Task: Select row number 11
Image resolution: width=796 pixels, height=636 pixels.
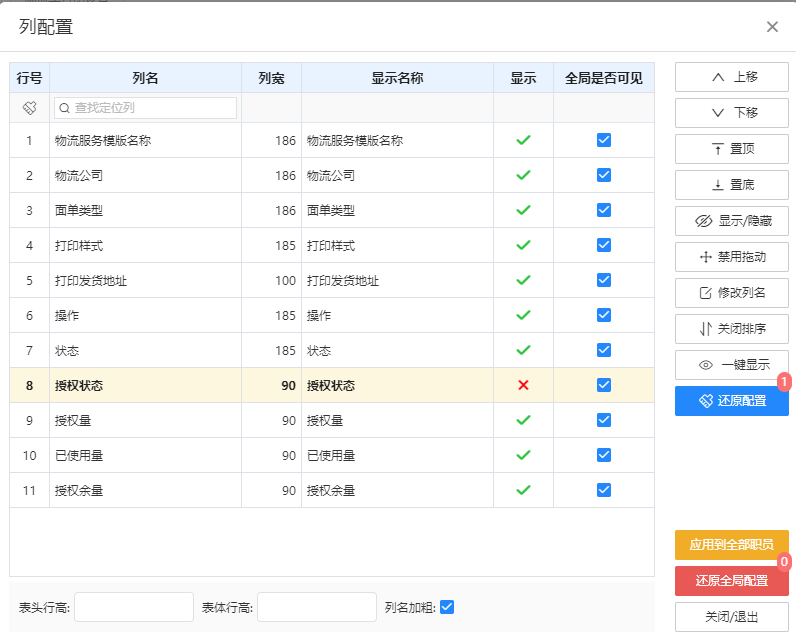Action: coord(29,490)
